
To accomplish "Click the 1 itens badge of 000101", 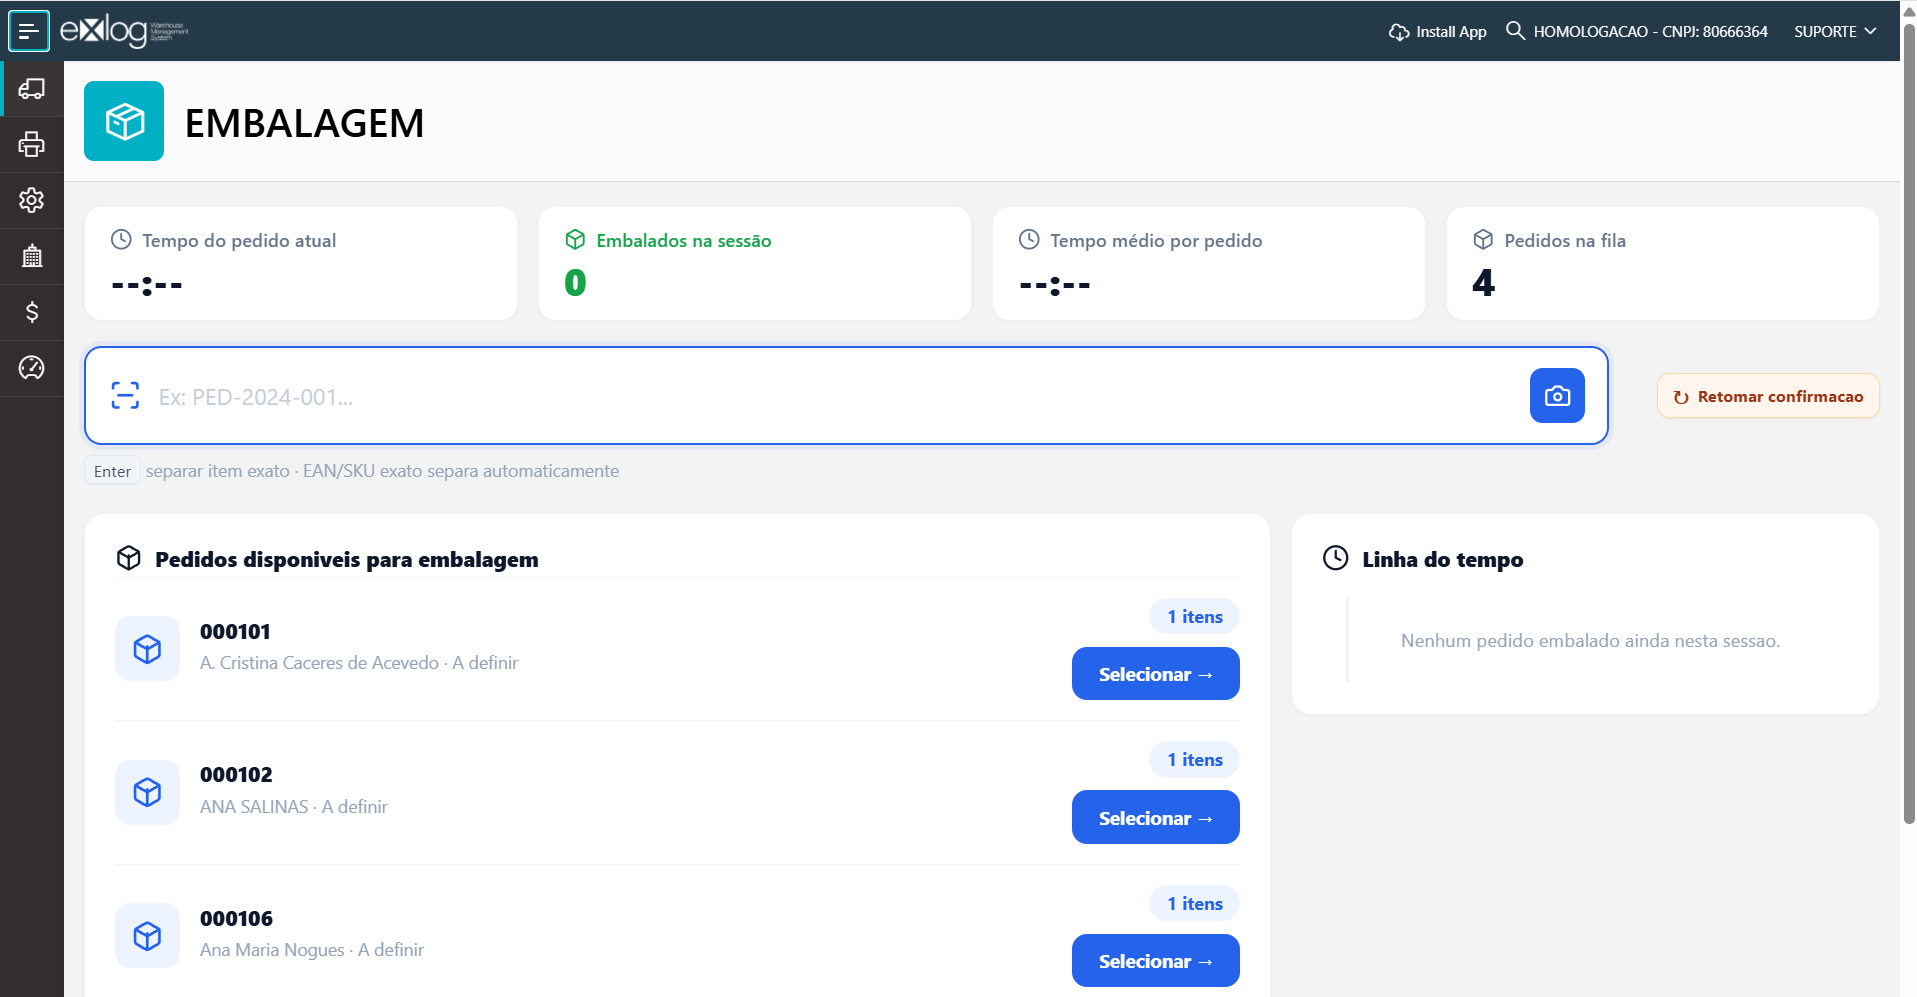I will pos(1195,617).
